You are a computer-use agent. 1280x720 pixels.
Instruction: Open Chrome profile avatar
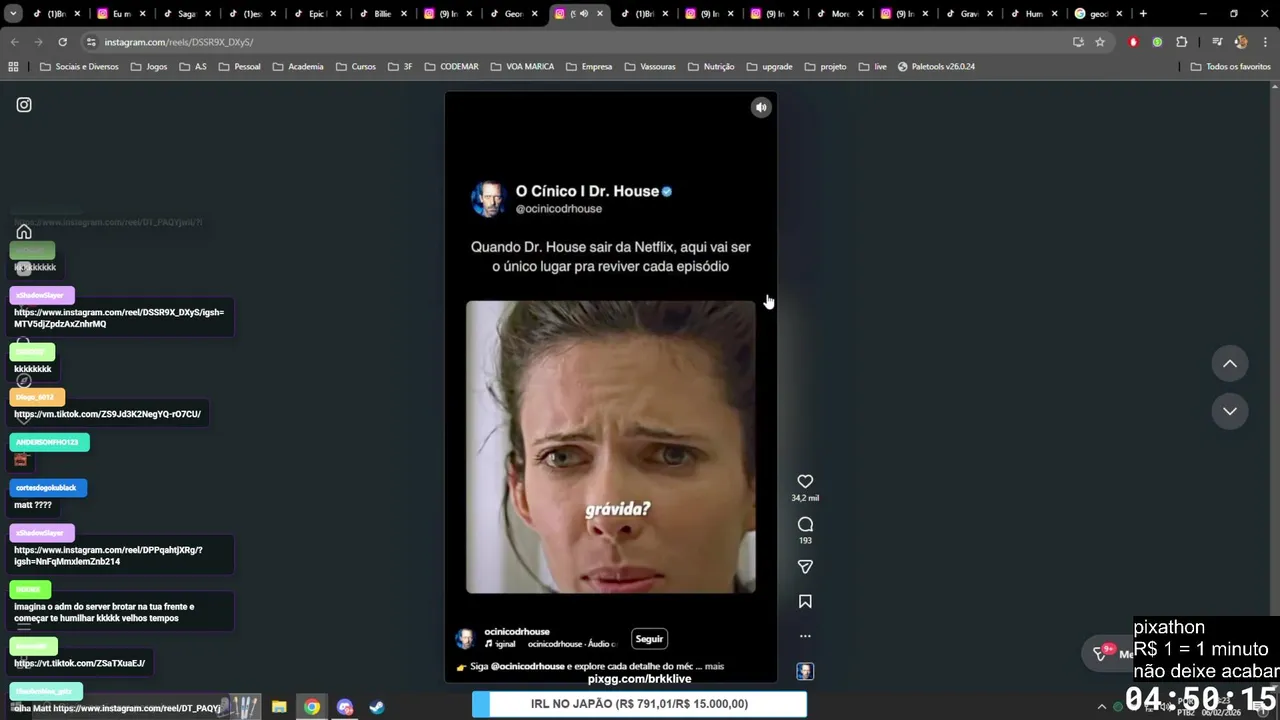pyautogui.click(x=1241, y=42)
